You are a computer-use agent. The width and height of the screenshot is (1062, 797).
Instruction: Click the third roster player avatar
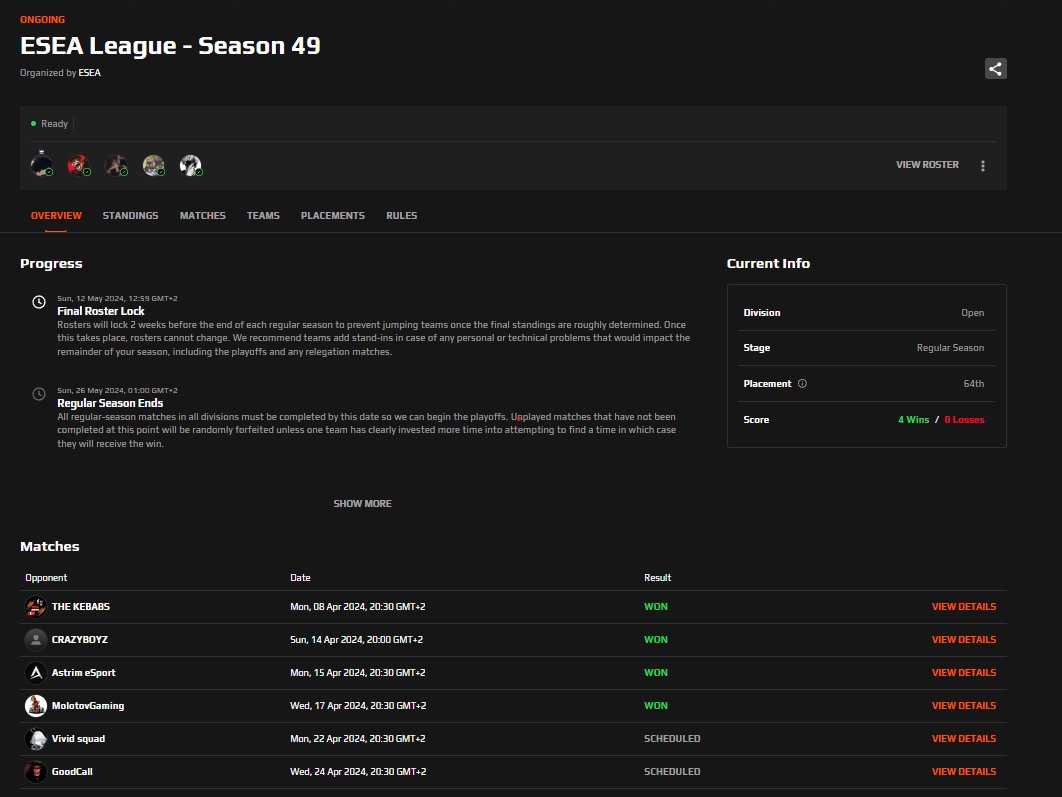point(116,165)
